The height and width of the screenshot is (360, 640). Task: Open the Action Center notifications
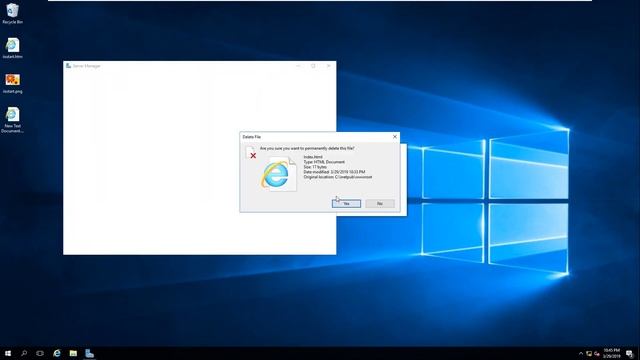point(630,353)
